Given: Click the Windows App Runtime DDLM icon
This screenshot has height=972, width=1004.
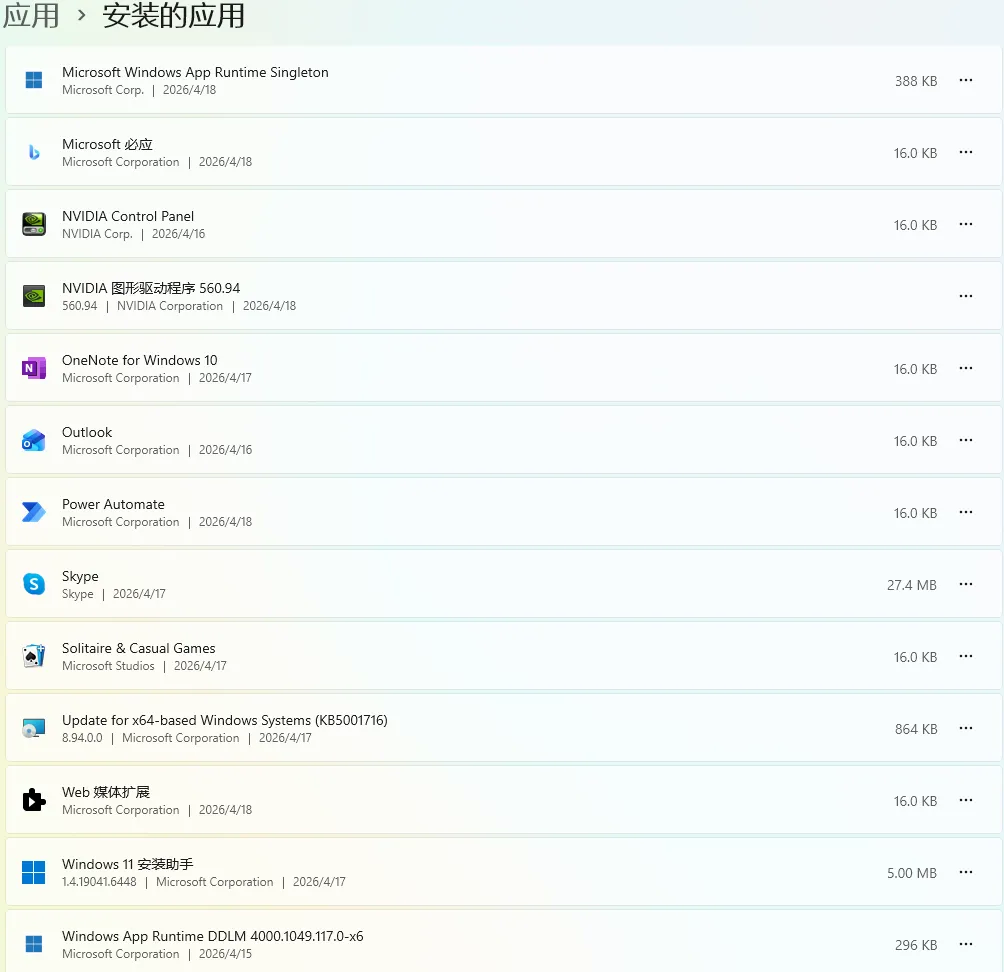Looking at the screenshot, I should coord(33,944).
